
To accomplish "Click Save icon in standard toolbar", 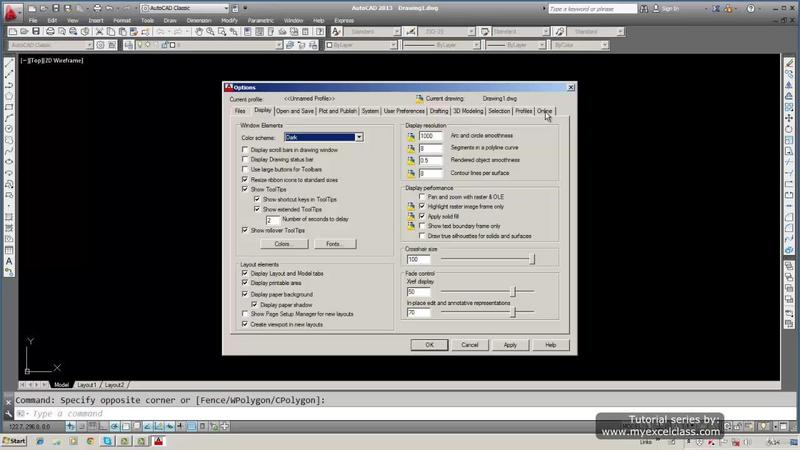I will [36, 32].
